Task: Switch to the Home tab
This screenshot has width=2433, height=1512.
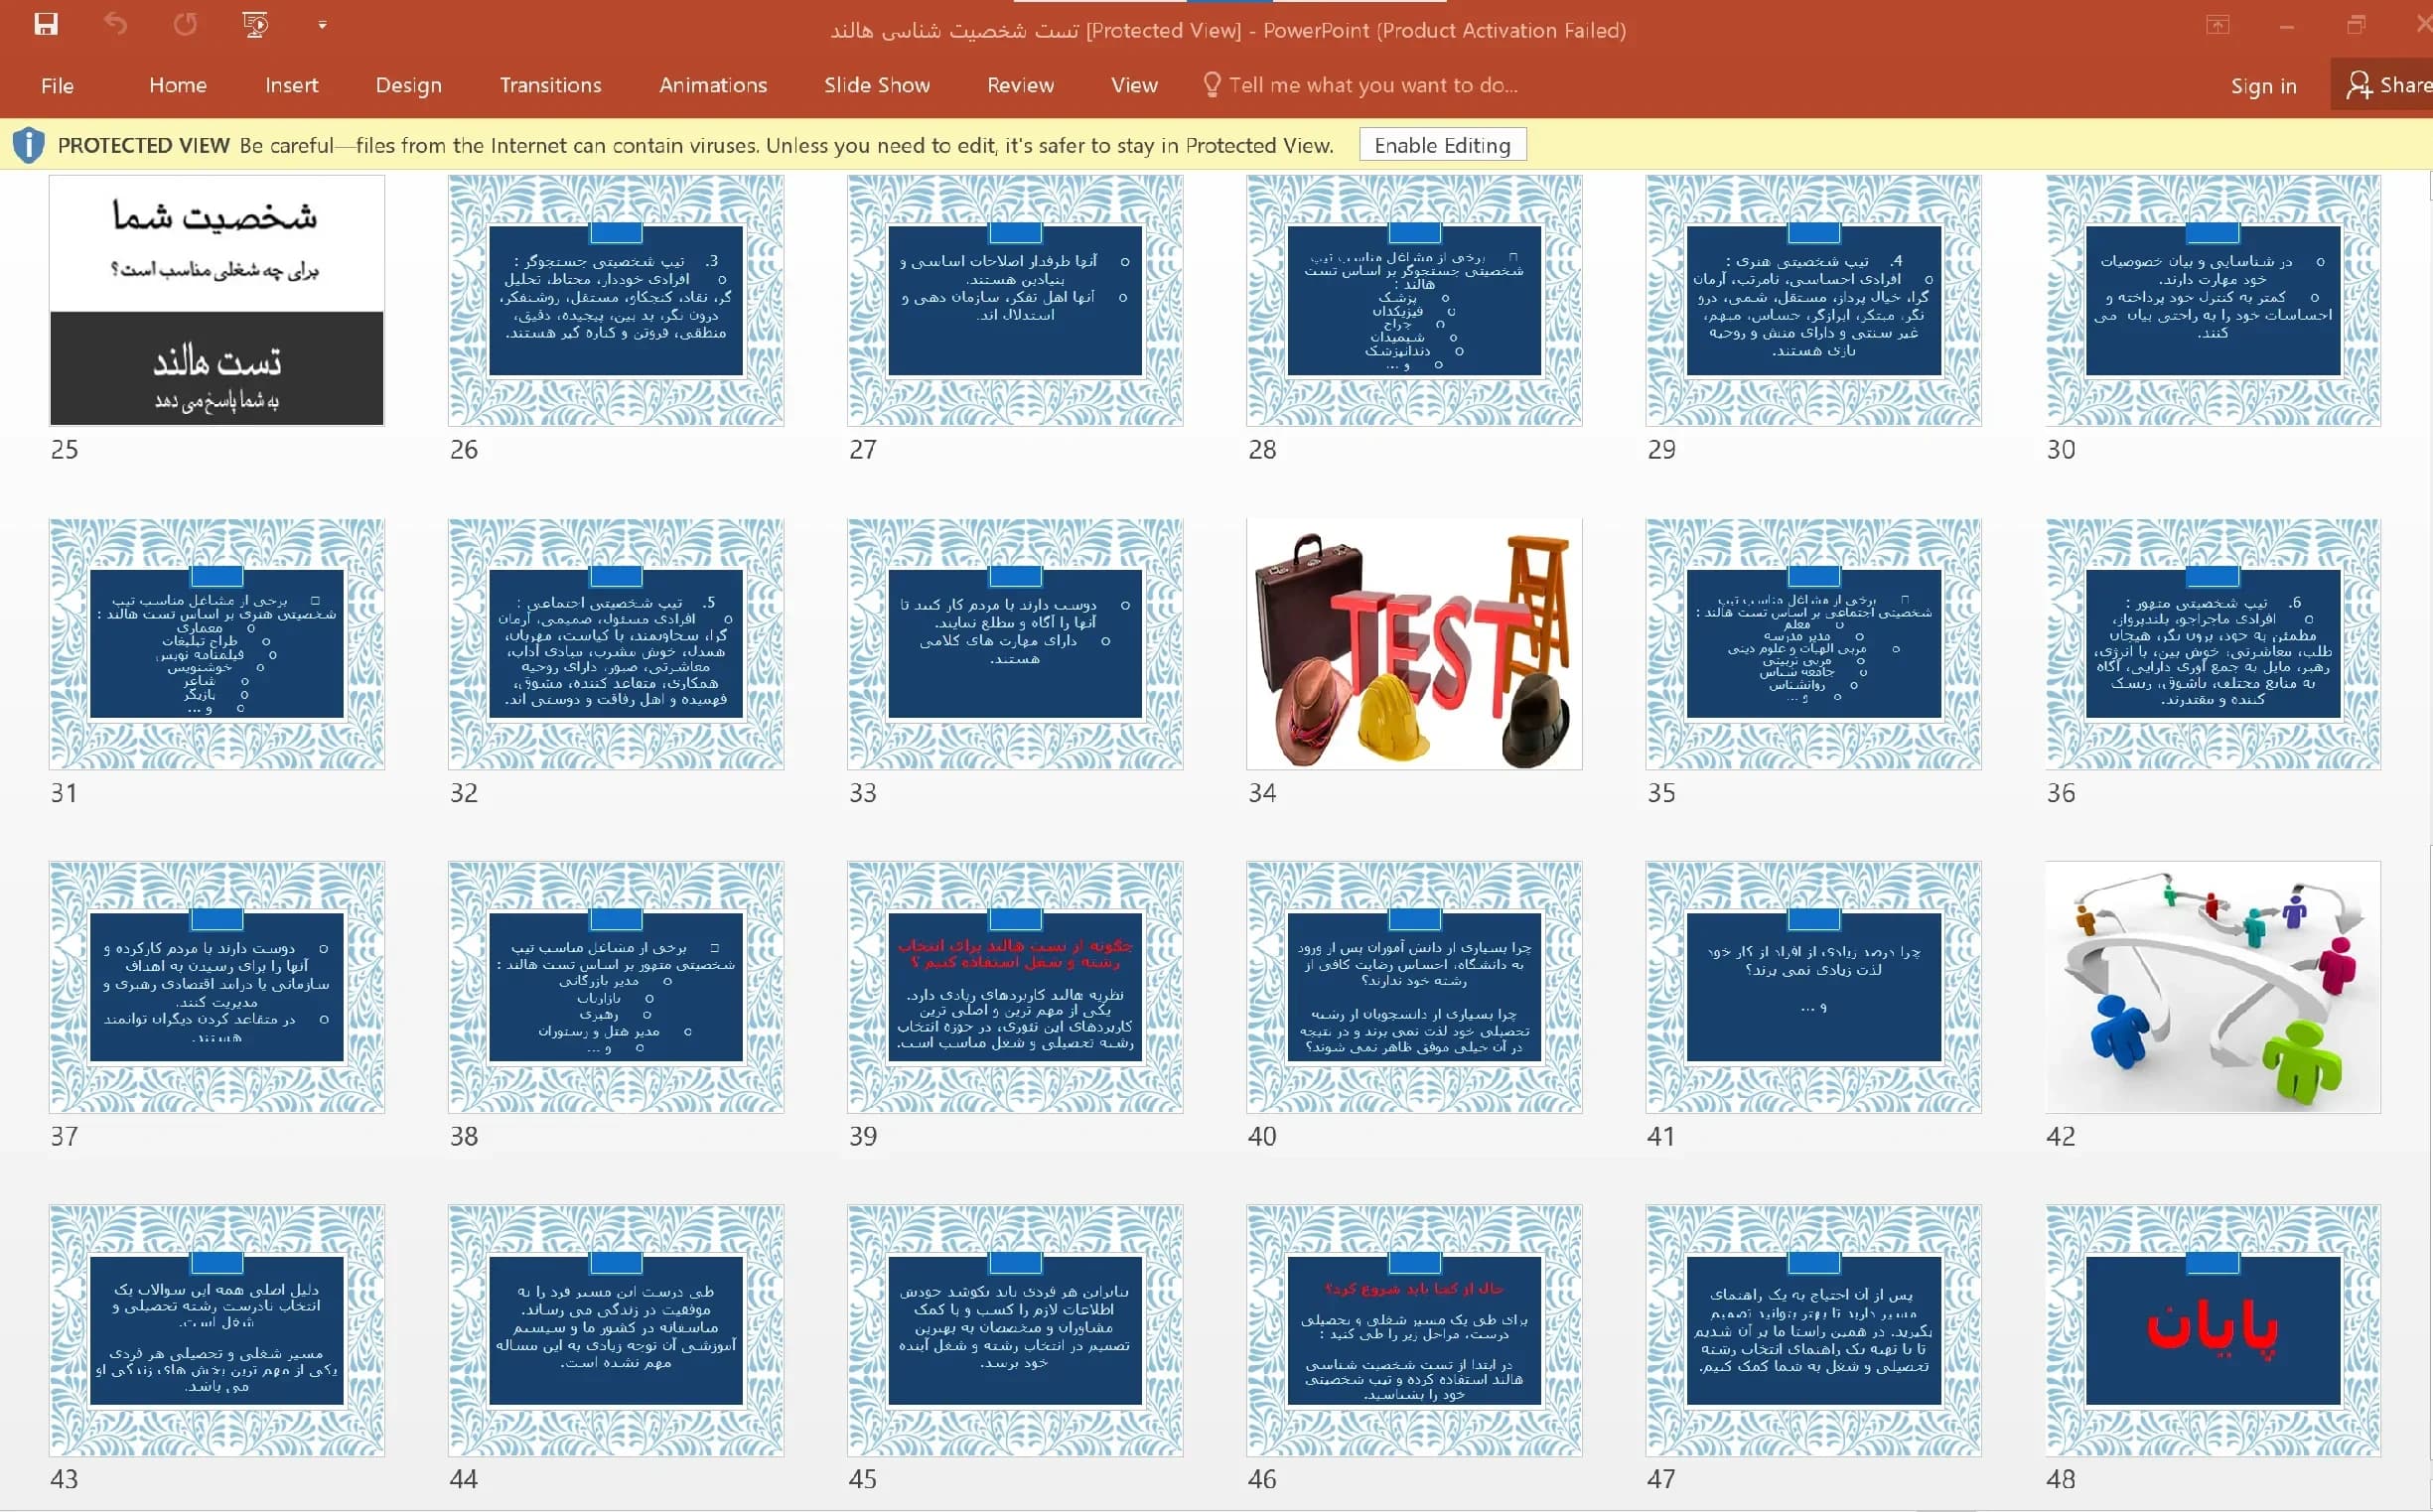Action: click(x=178, y=86)
